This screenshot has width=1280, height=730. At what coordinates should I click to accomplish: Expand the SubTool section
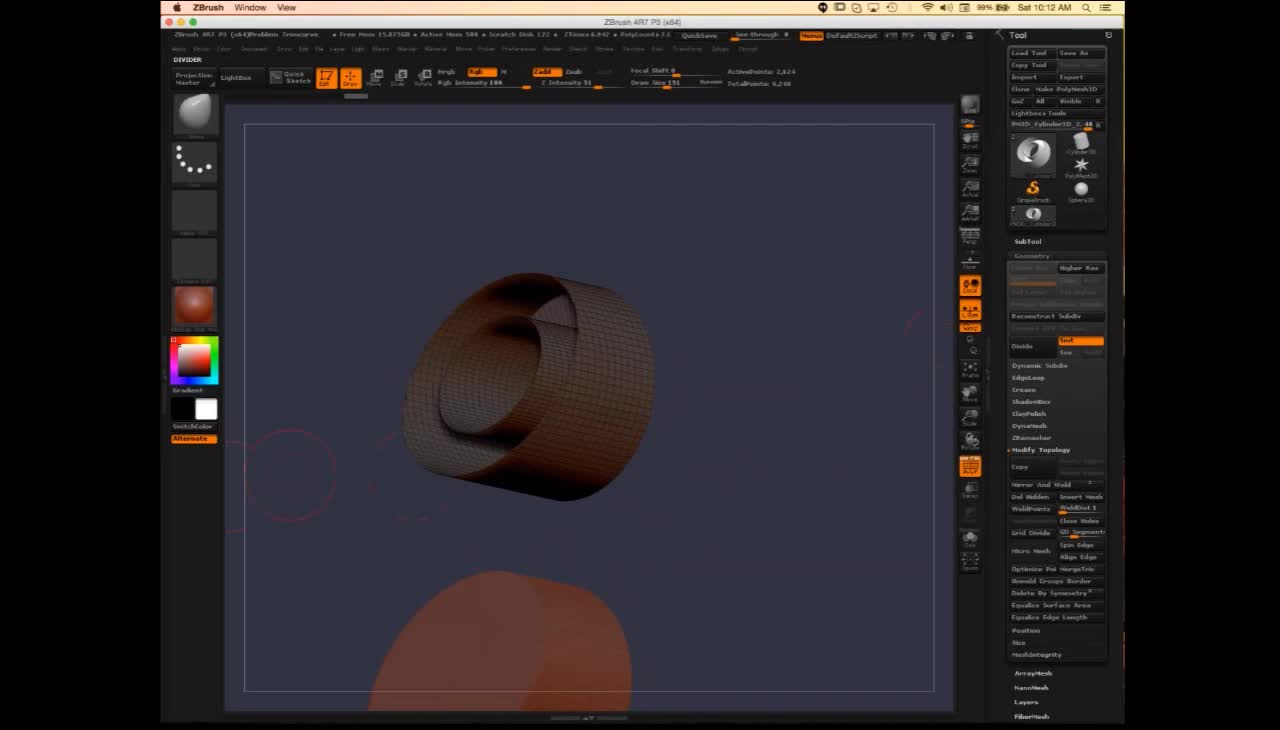coord(1028,242)
